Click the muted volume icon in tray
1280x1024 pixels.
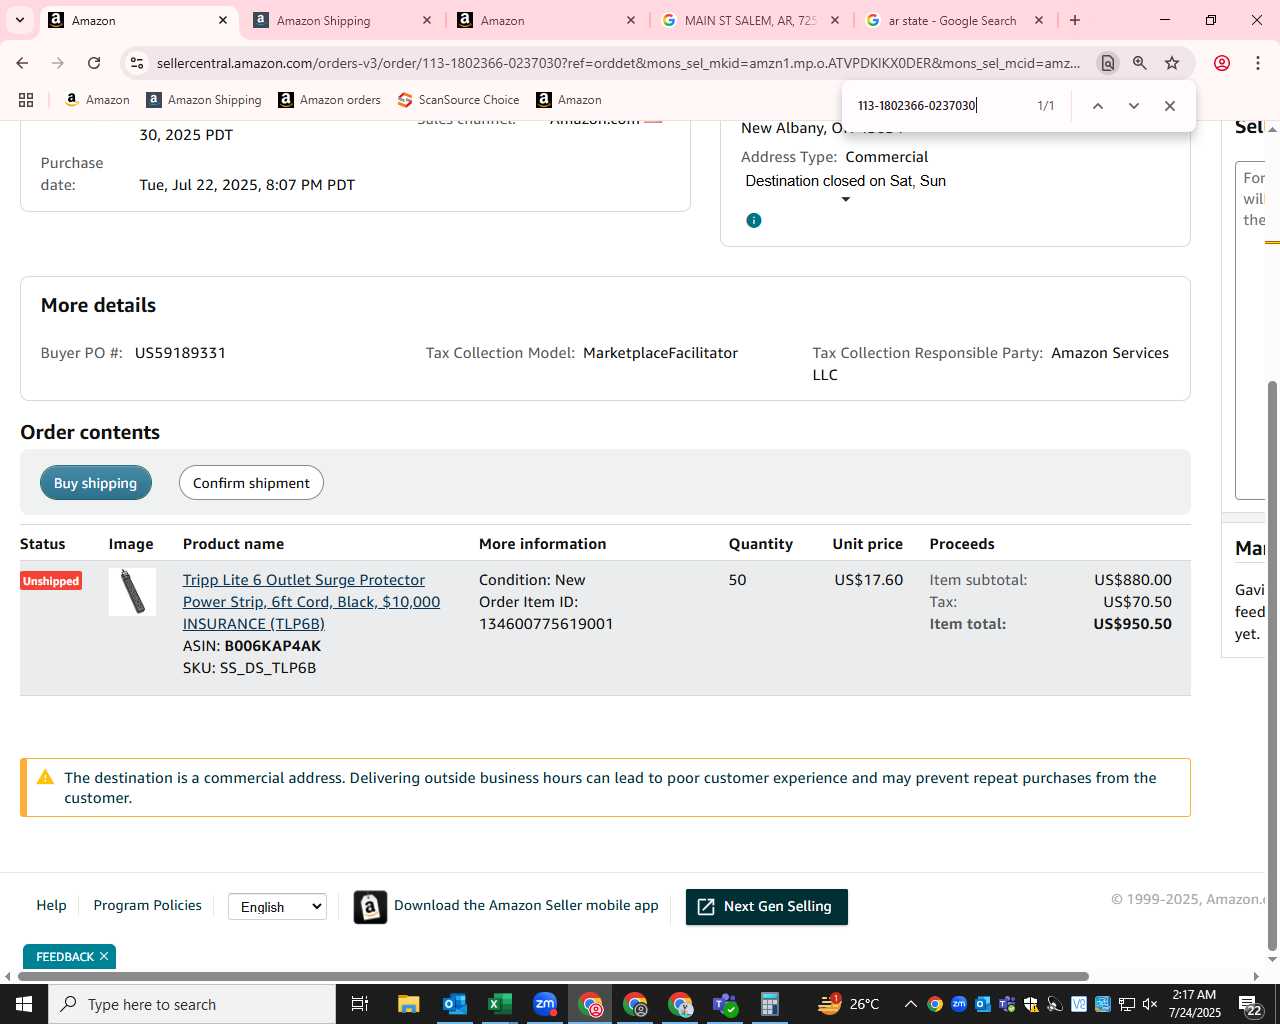click(1150, 1004)
